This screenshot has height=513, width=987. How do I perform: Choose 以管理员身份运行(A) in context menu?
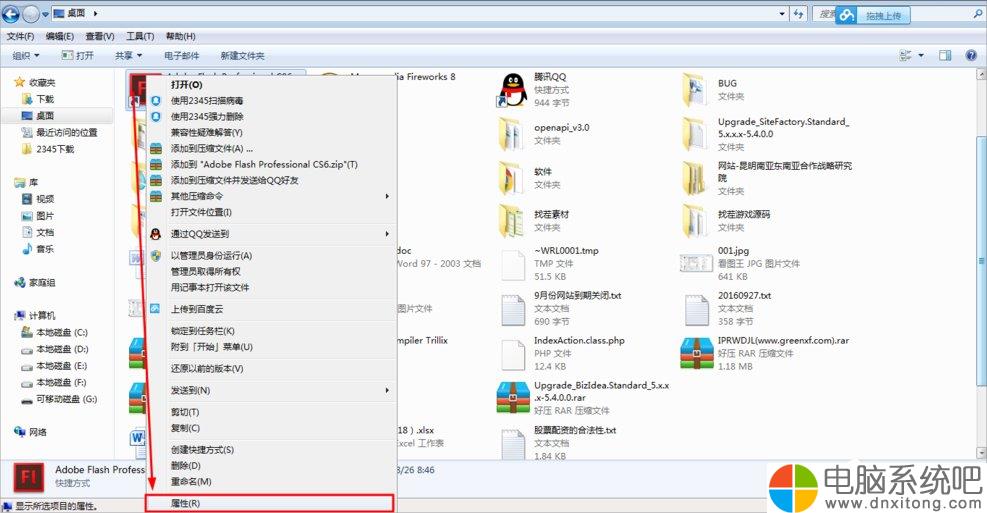(271, 256)
